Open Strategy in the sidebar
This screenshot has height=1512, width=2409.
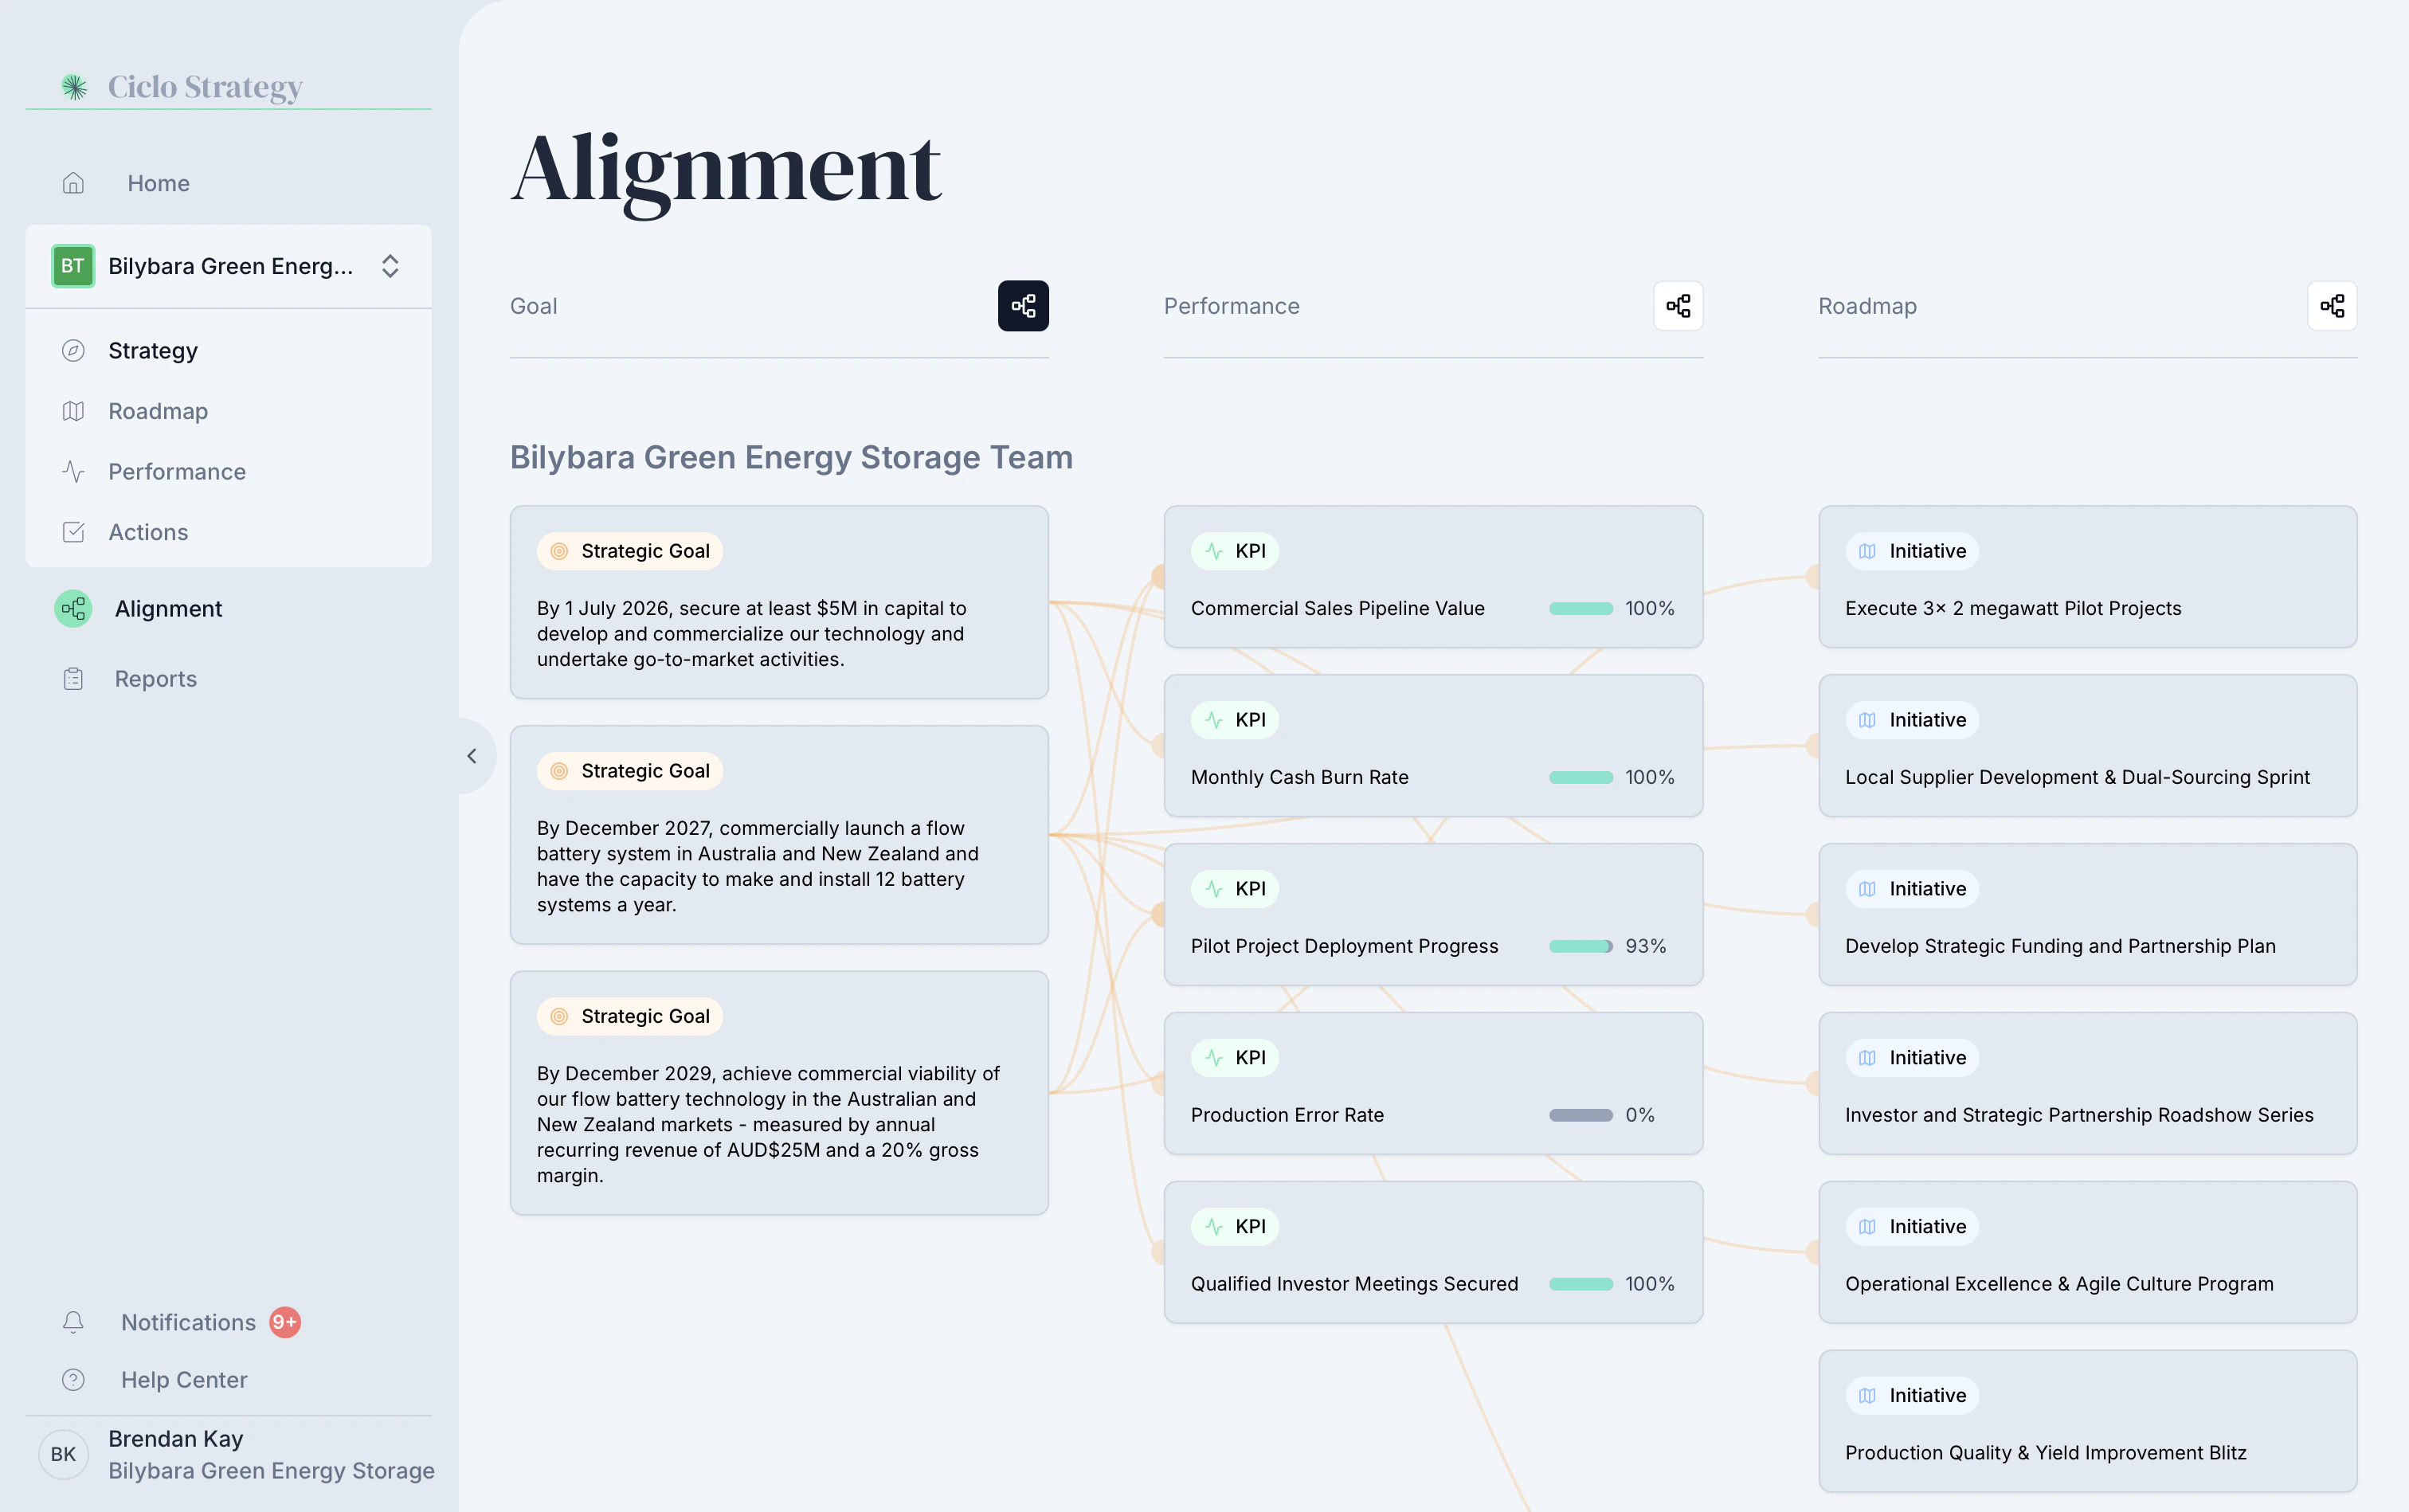153,351
